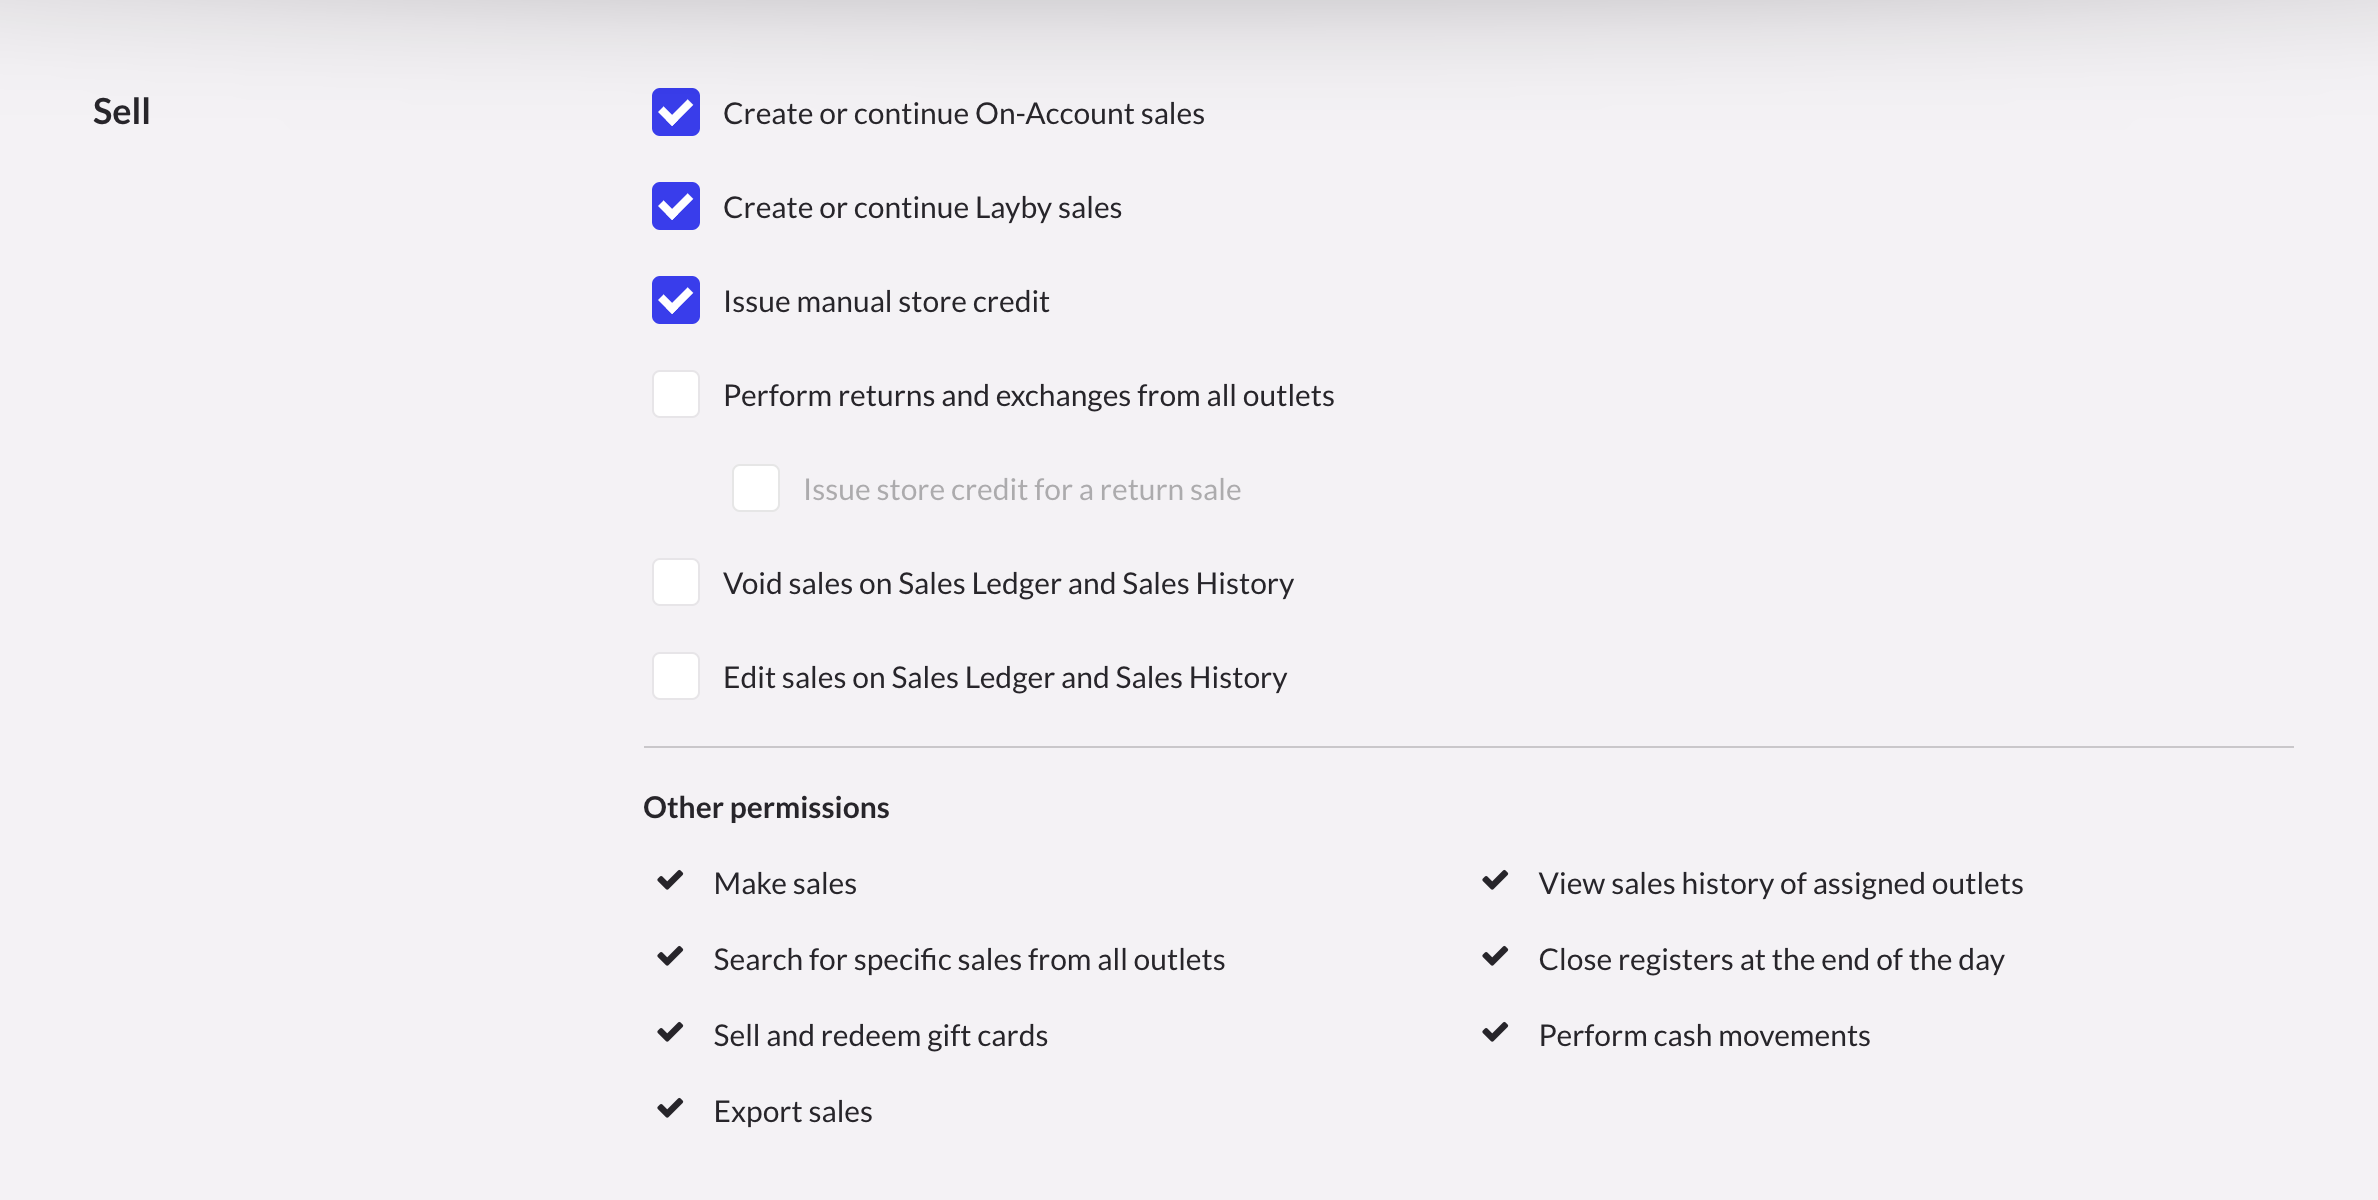The height and width of the screenshot is (1200, 2378).
Task: Click the "Issue manual store credit" label
Action: [x=886, y=300]
